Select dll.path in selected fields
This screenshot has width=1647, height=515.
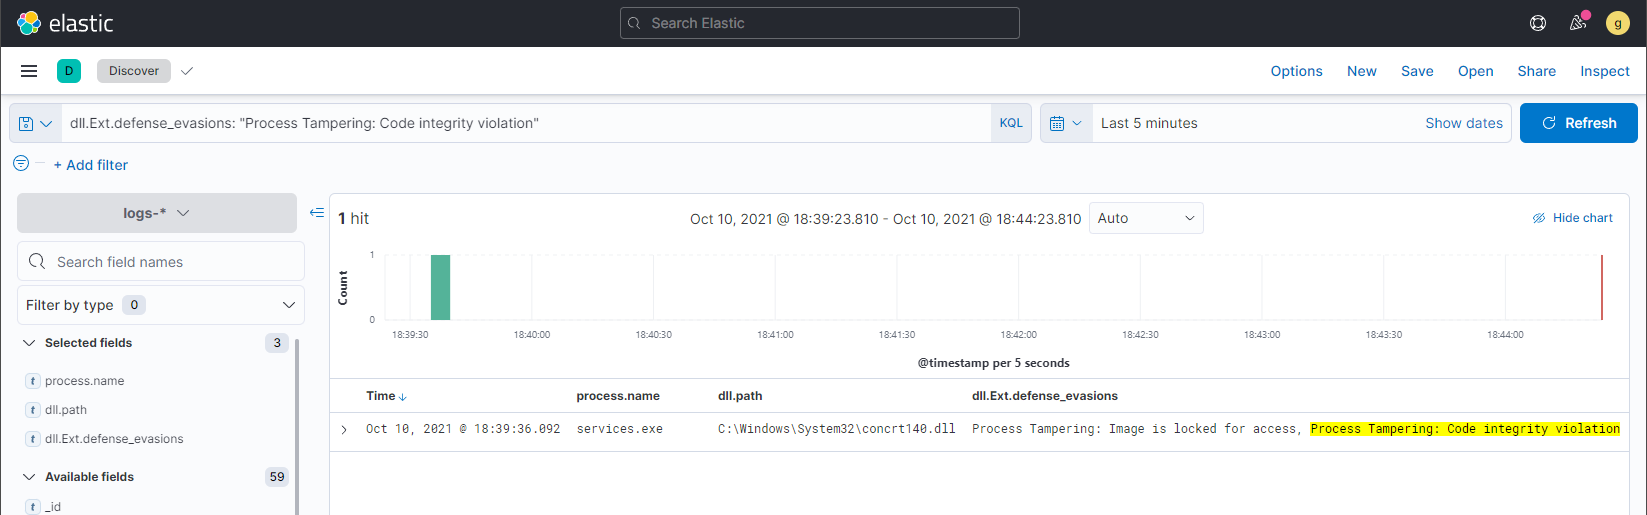[66, 410]
